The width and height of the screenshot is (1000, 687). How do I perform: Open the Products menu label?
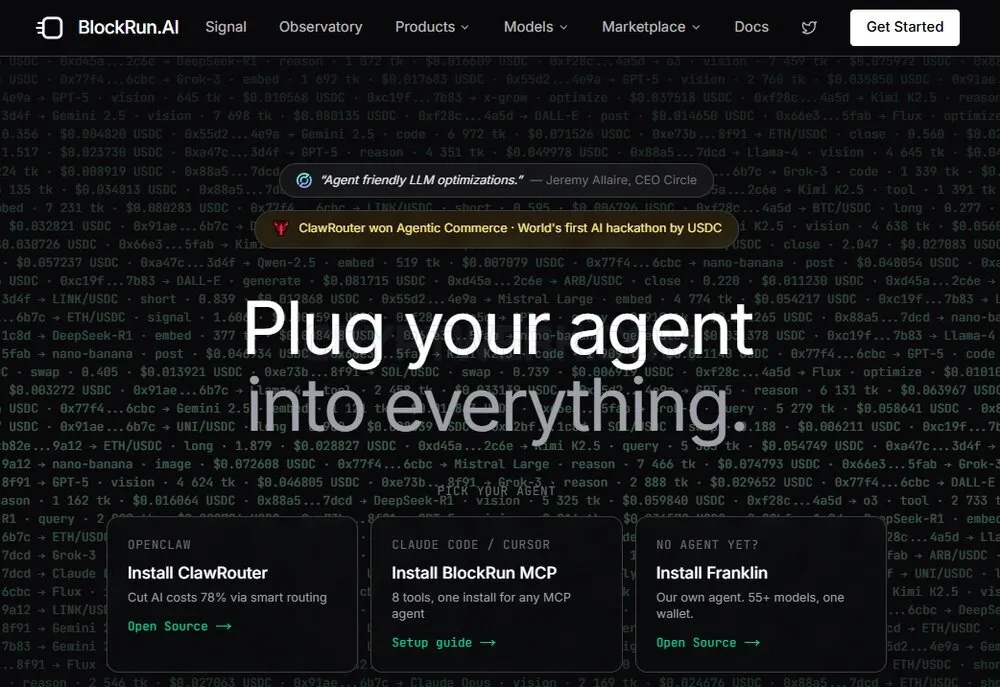pos(425,27)
